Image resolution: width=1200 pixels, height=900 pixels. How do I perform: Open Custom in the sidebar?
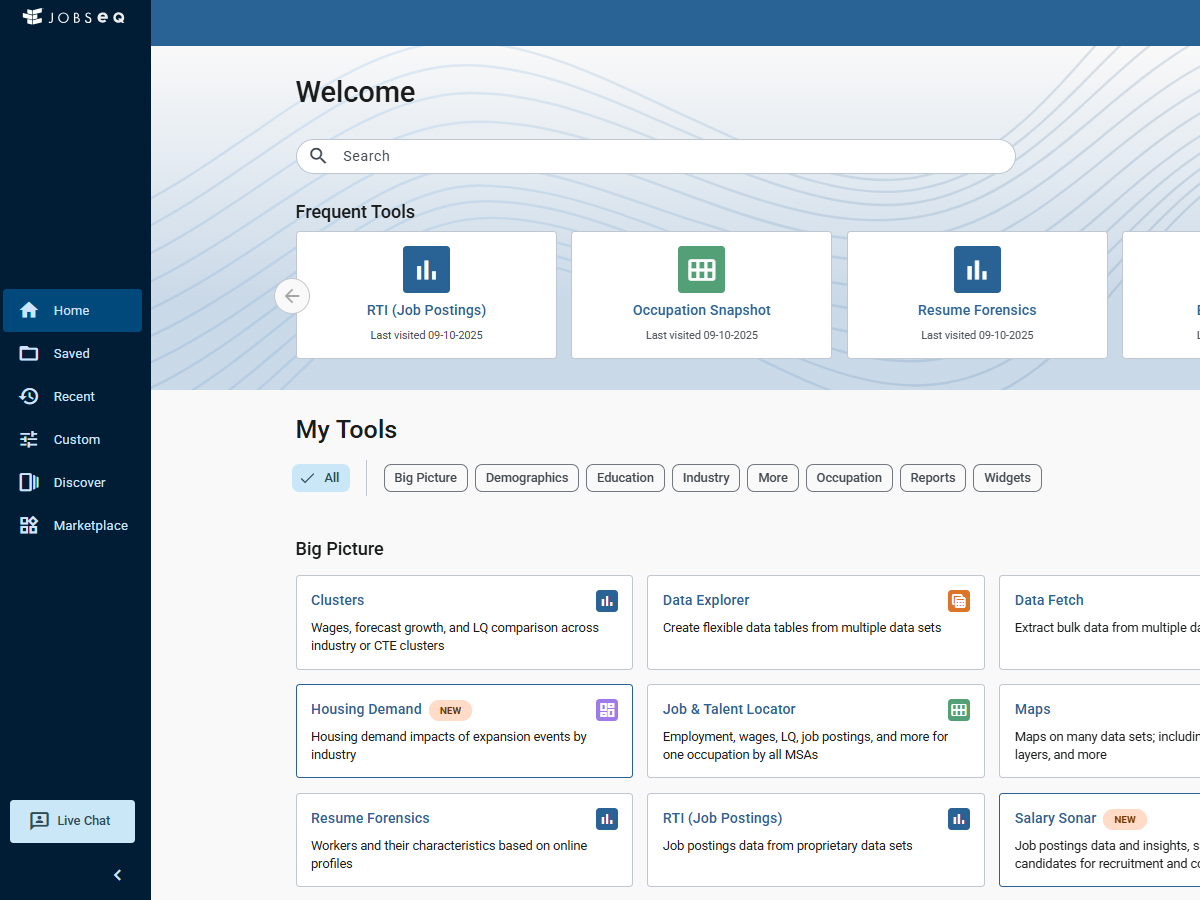[72, 439]
